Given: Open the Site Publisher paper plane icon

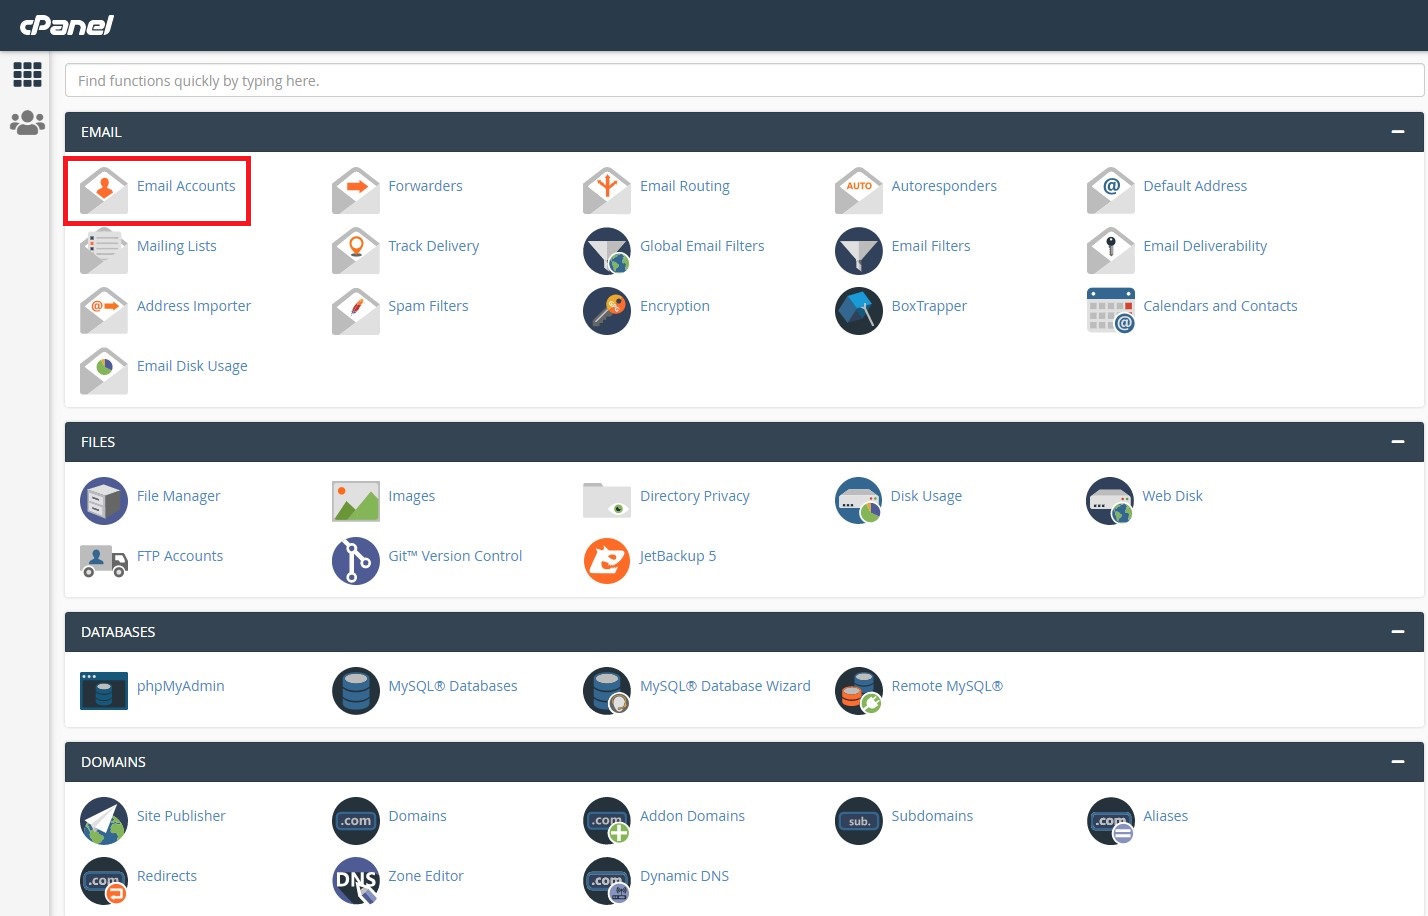Looking at the screenshot, I should pyautogui.click(x=104, y=820).
